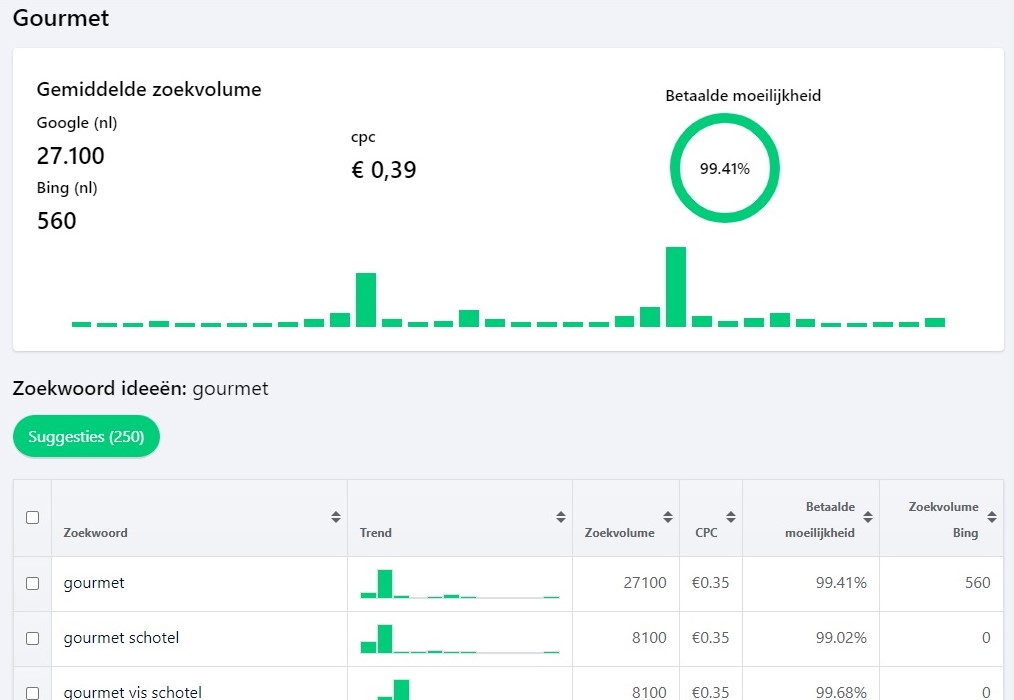1014x700 pixels.
Task: Click the Trend column header
Action: click(376, 533)
